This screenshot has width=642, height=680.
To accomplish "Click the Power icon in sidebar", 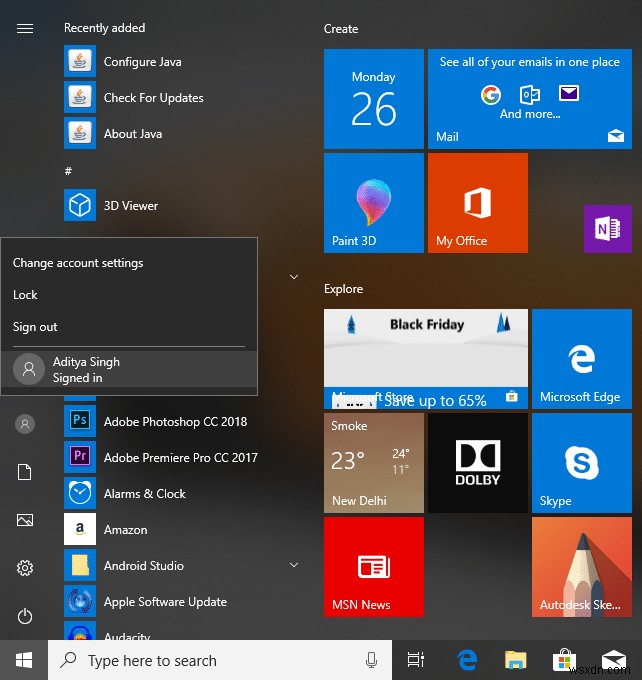I will 25,617.
